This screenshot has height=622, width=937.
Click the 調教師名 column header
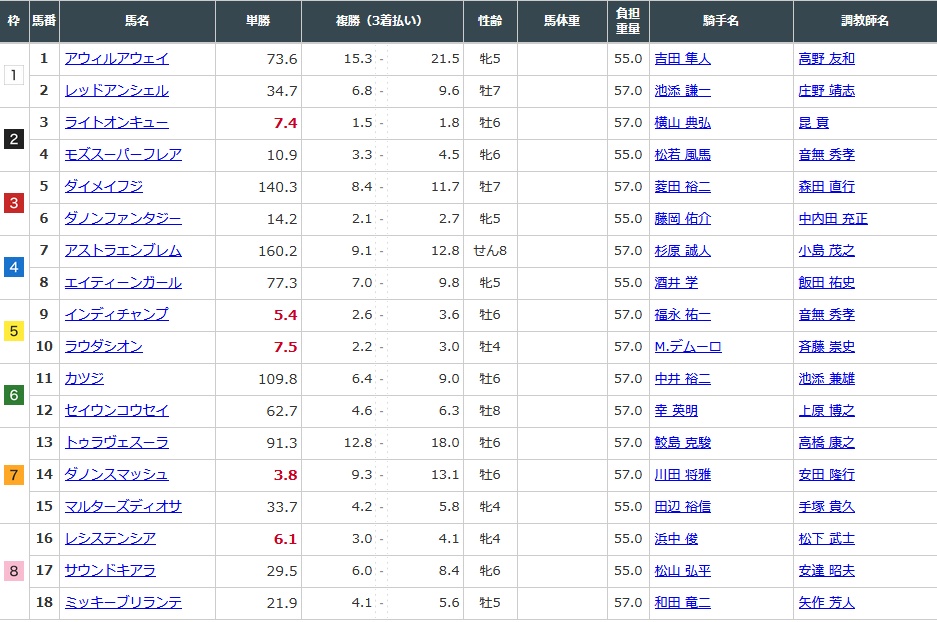[864, 21]
